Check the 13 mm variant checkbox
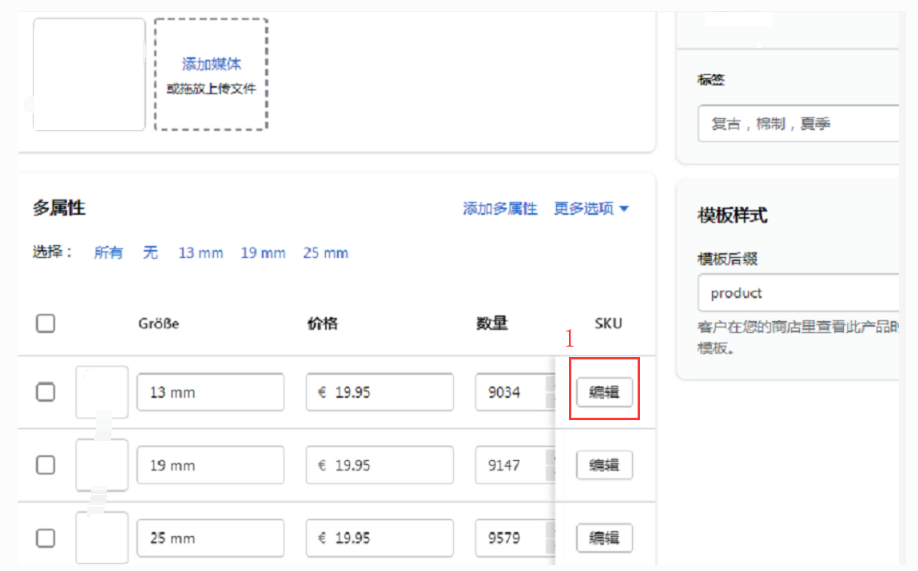The height and width of the screenshot is (571, 918). point(46,392)
